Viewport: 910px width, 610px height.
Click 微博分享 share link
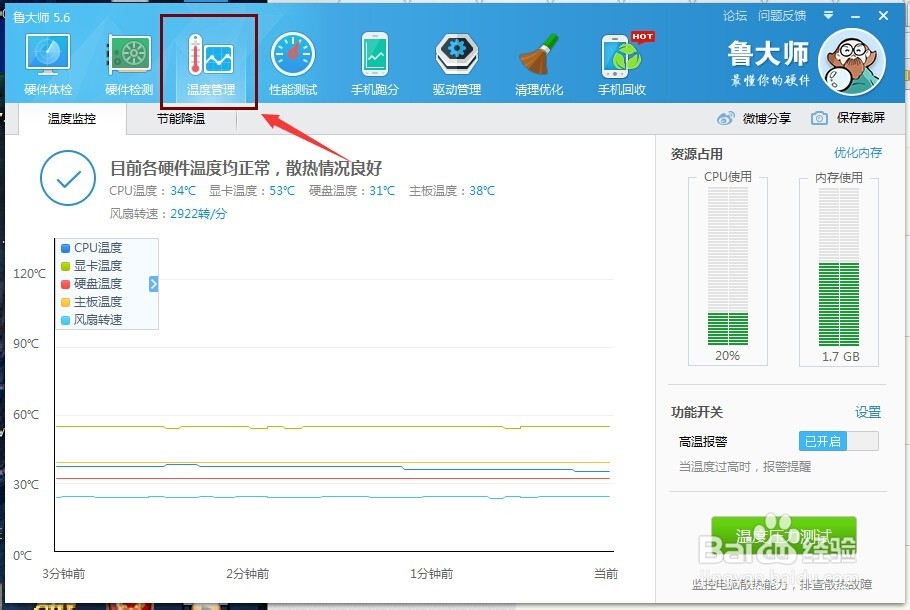click(767, 118)
